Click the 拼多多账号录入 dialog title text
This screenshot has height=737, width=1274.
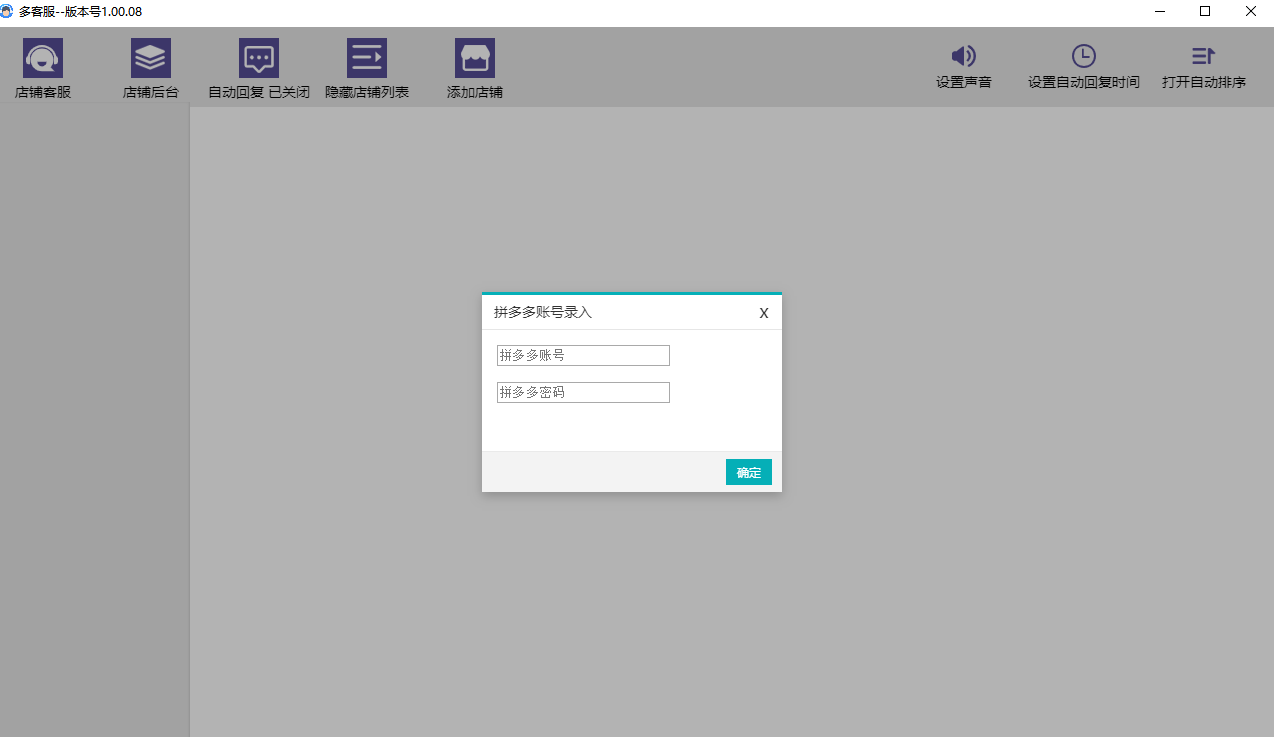[543, 312]
